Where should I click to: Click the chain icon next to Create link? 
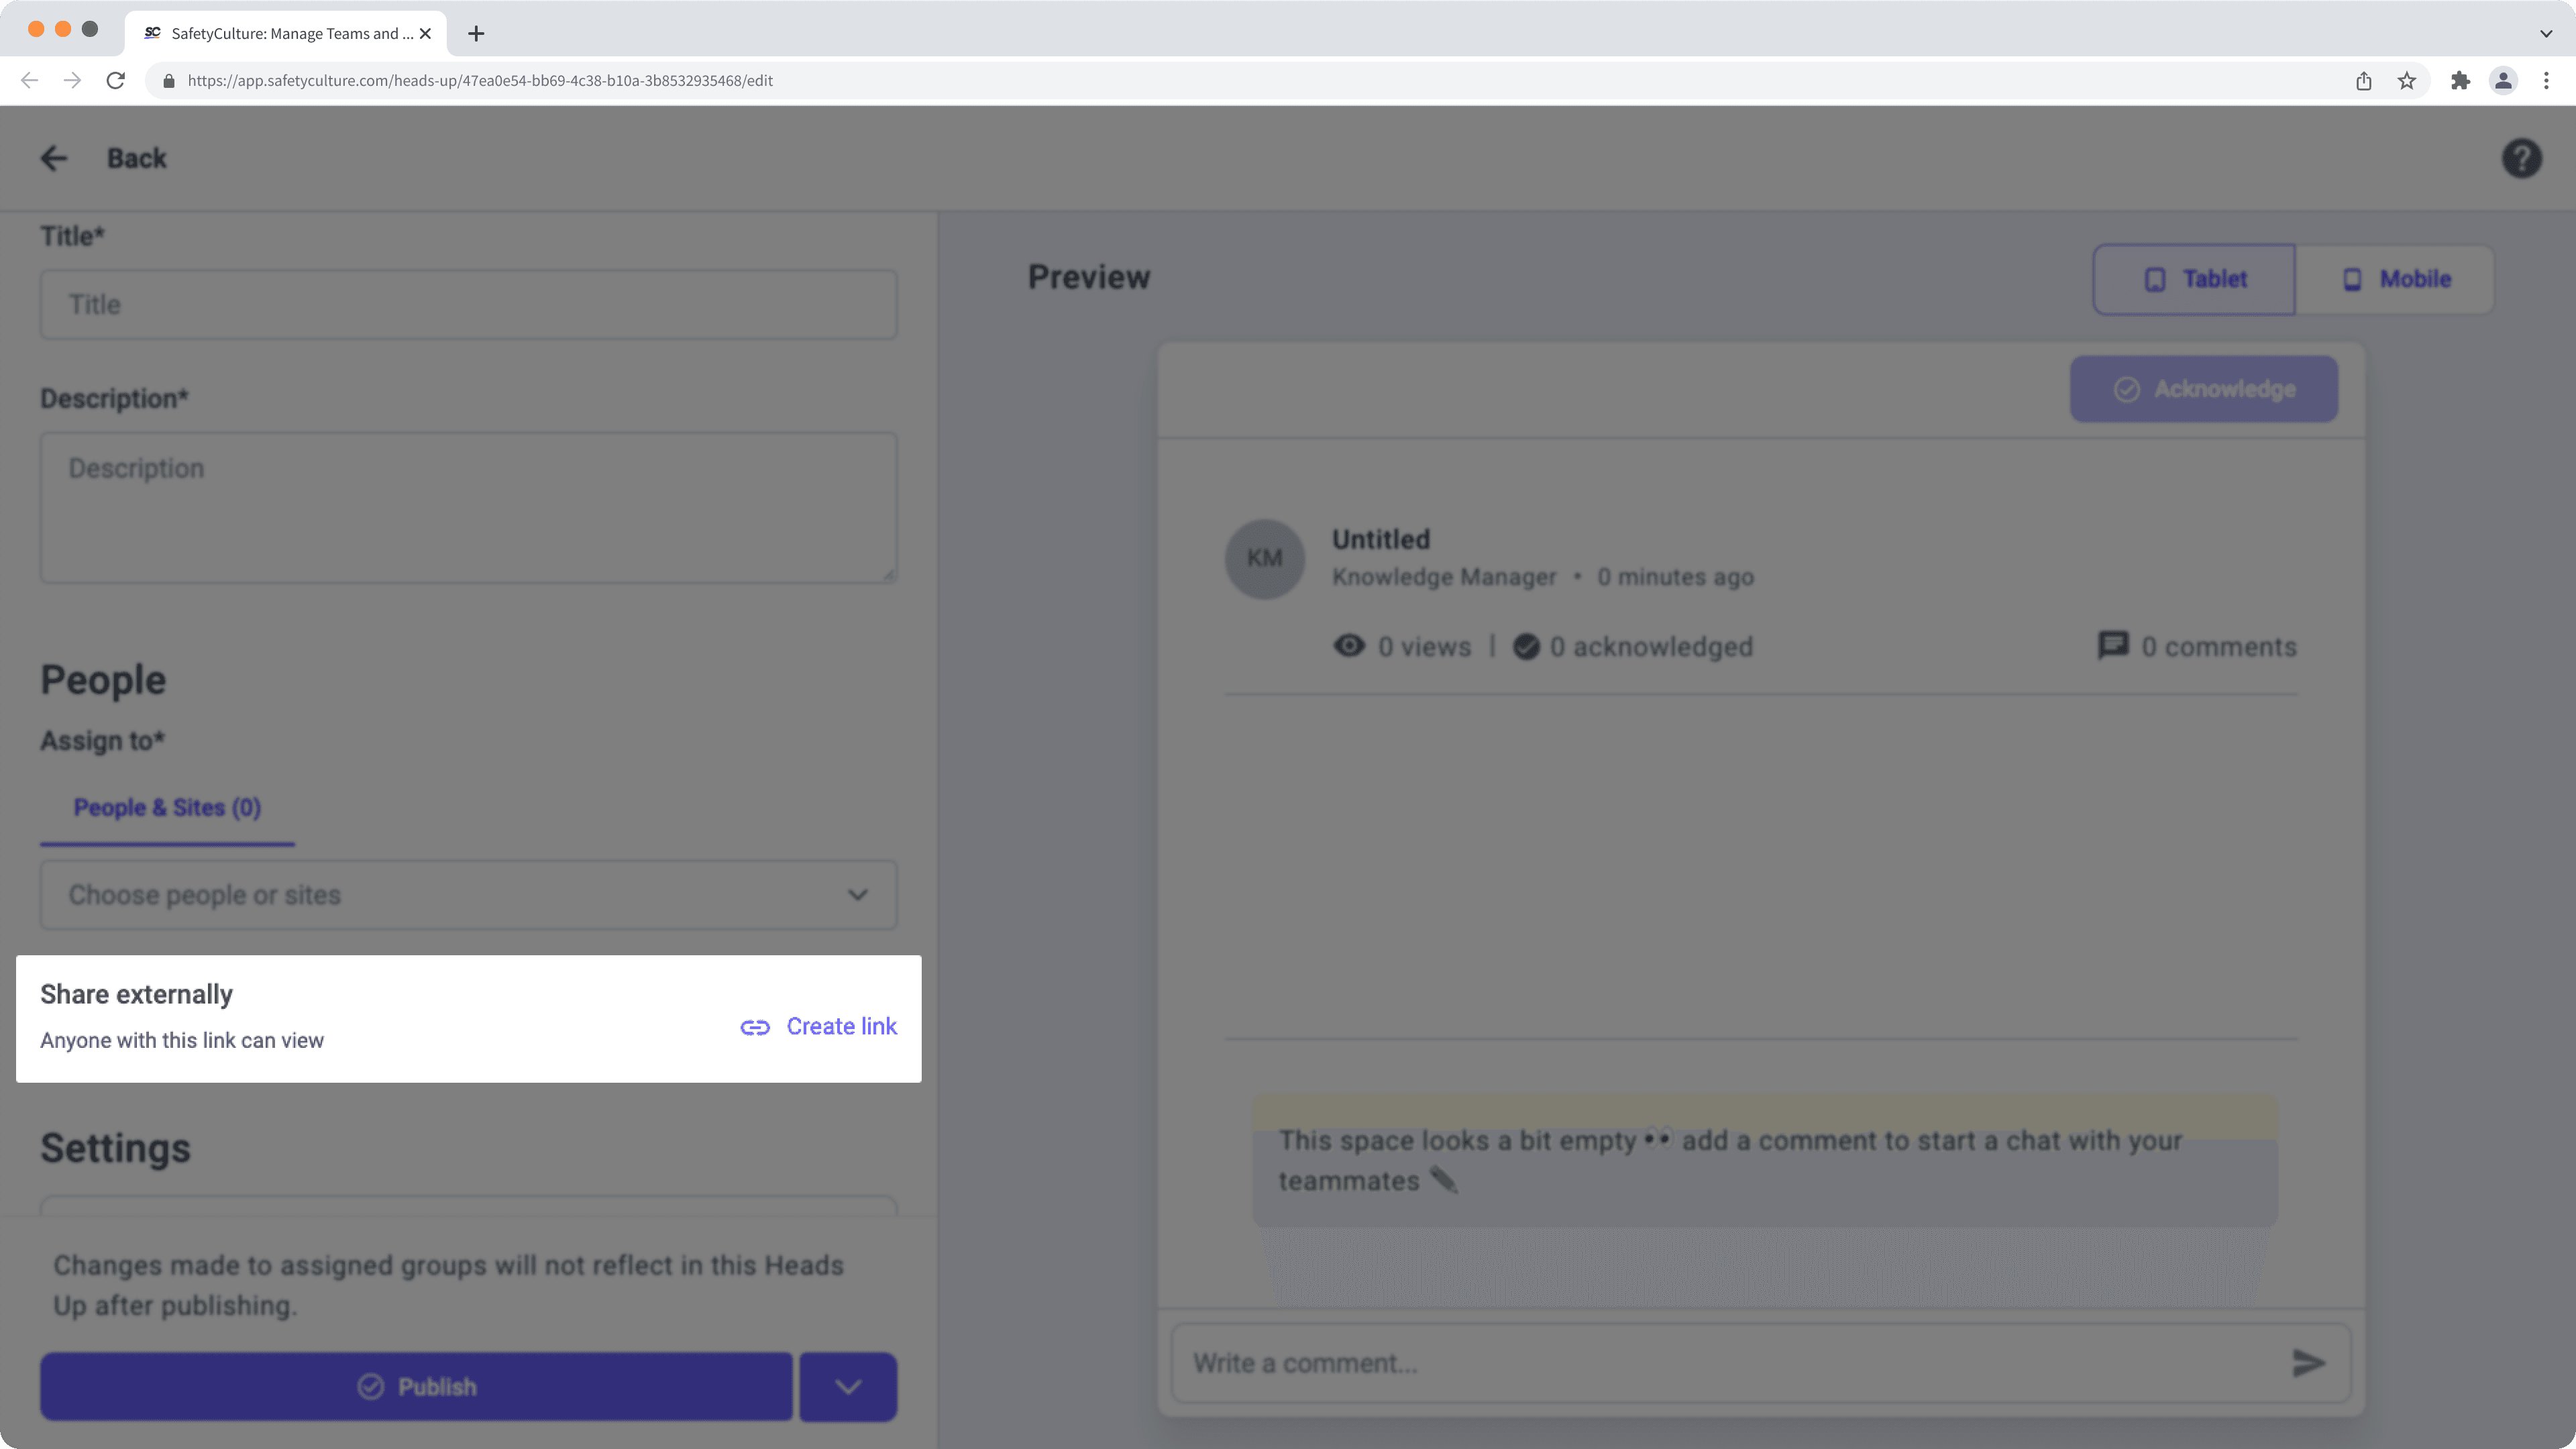tap(754, 1026)
